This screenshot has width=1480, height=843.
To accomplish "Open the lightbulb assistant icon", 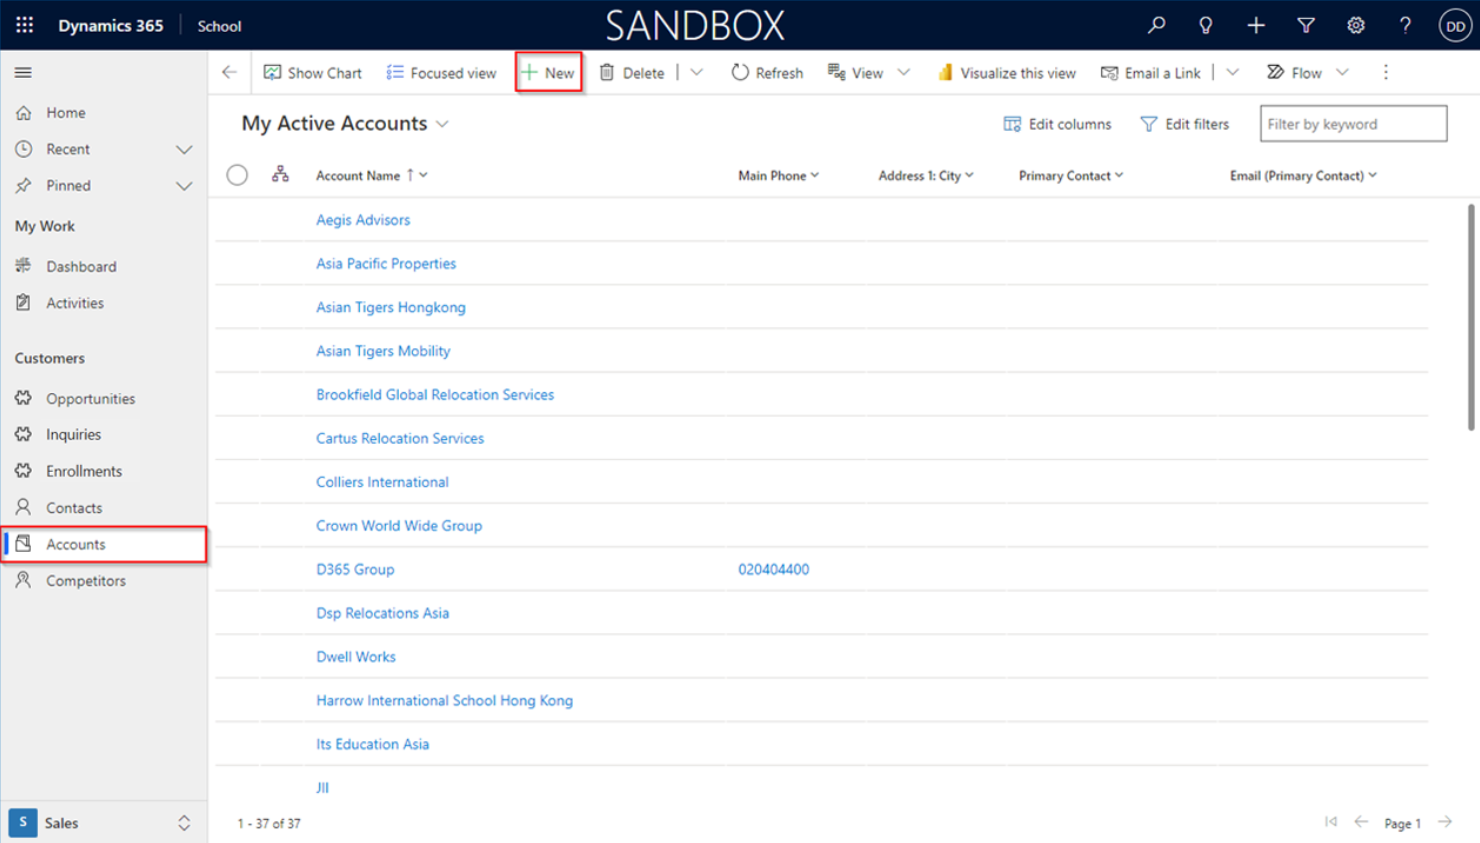I will pyautogui.click(x=1206, y=25).
